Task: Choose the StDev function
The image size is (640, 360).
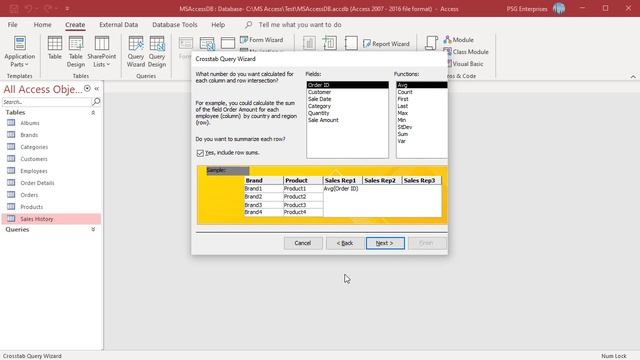Action: tap(422, 127)
